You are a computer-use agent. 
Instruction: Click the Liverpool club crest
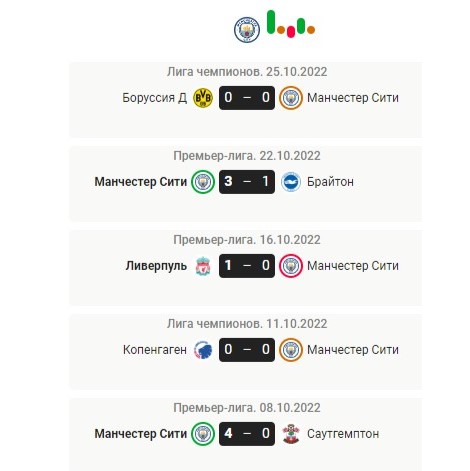click(203, 266)
